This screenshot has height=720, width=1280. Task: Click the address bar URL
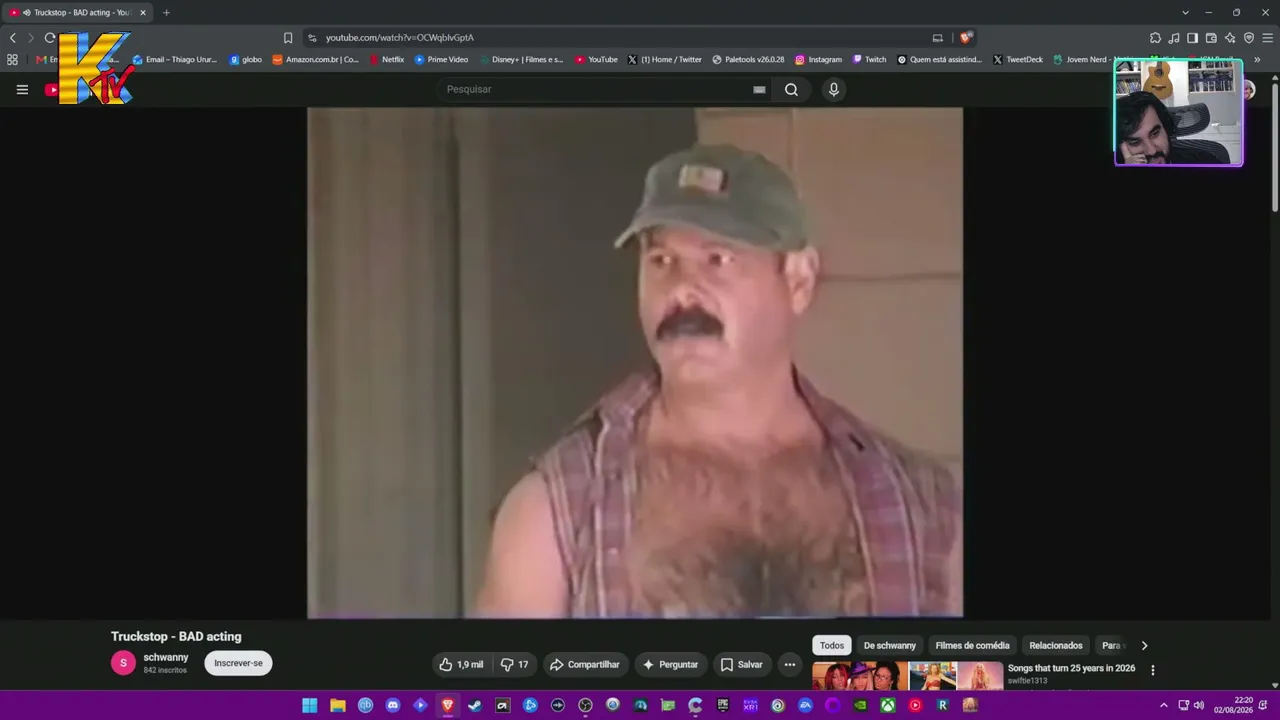tap(399, 38)
